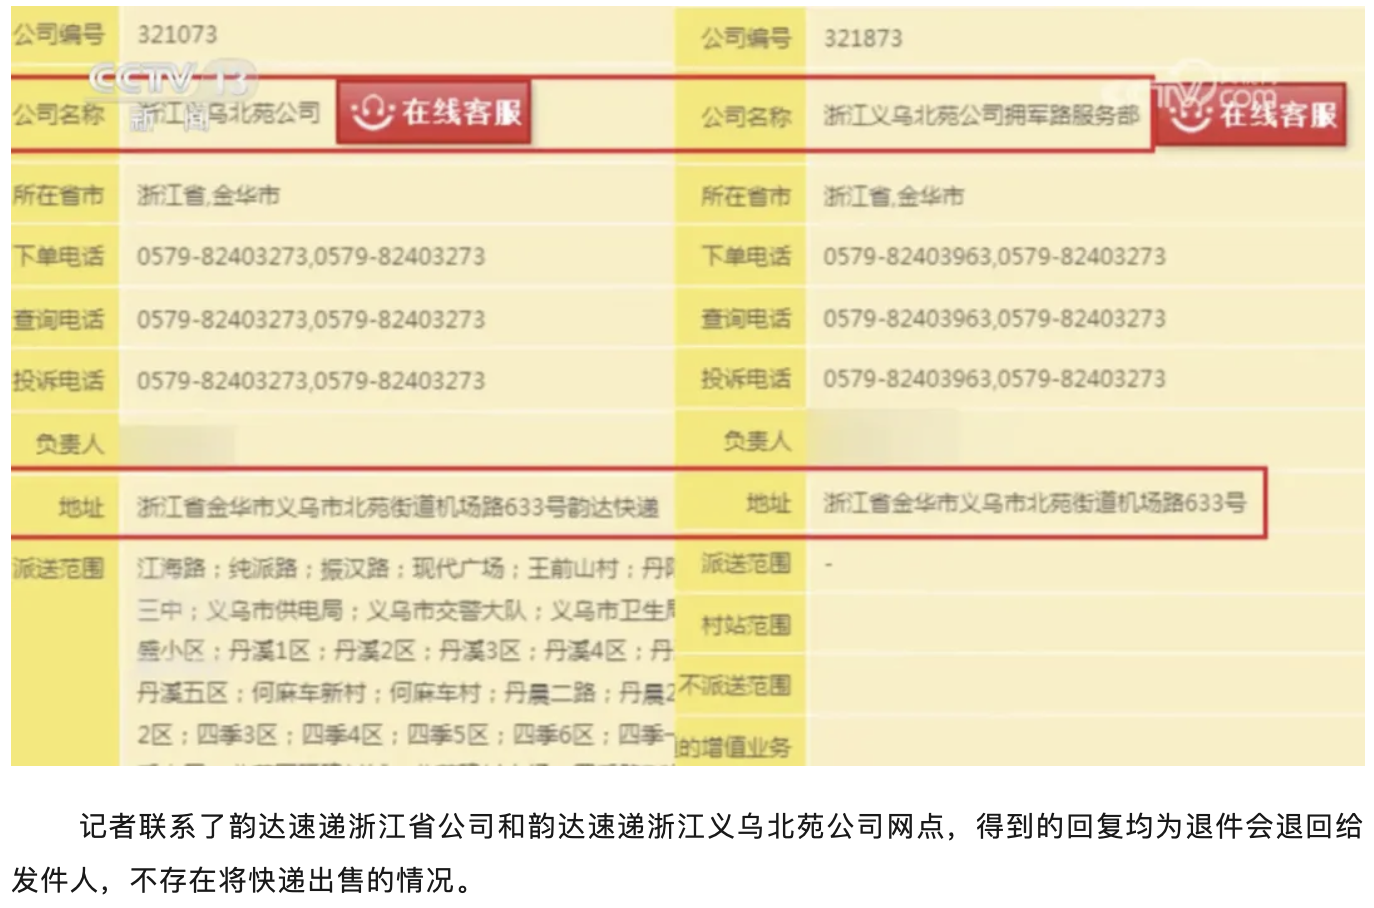This screenshot has width=1374, height=908.
Task: Click 公司编号 label in the left table
Action: pos(58,34)
